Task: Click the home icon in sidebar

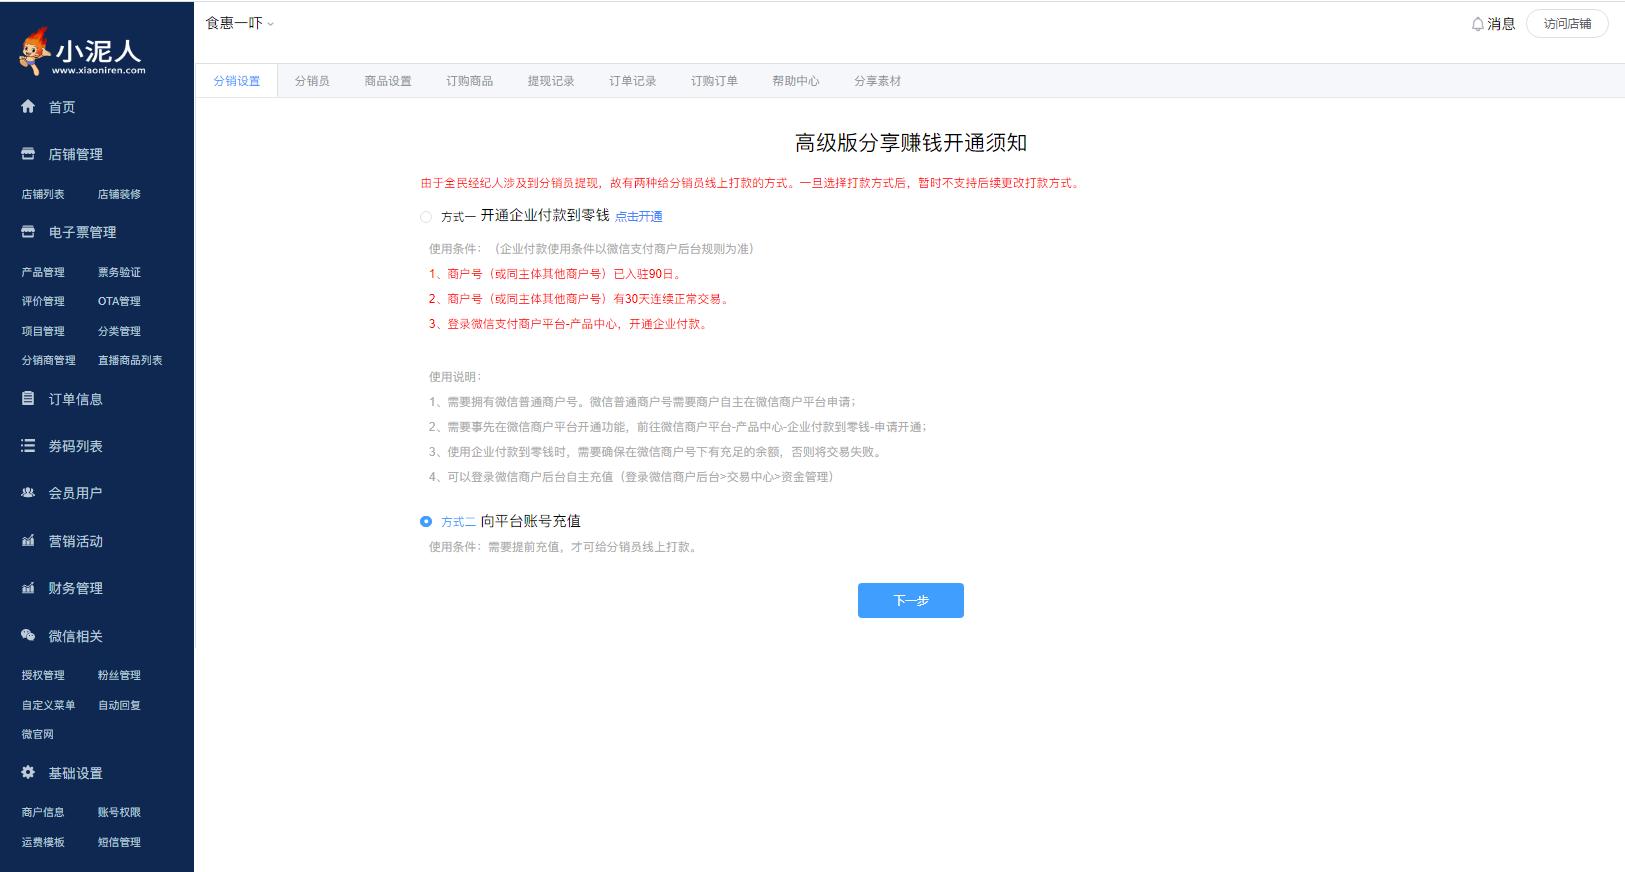Action: (28, 106)
